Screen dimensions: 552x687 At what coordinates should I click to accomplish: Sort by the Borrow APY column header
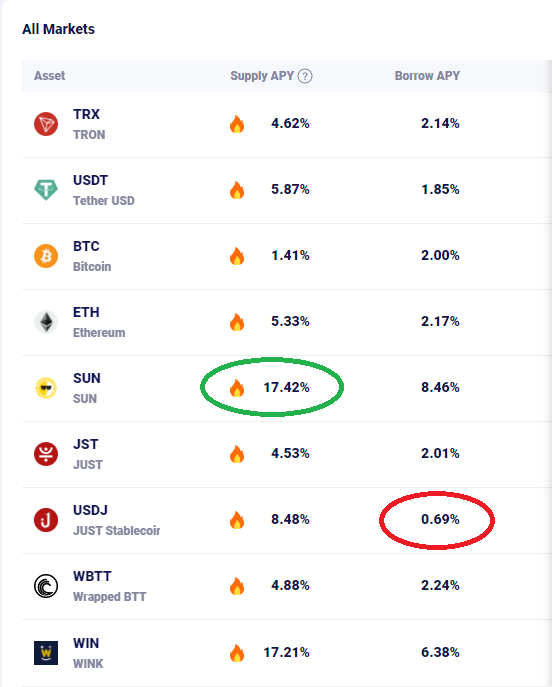coord(427,76)
